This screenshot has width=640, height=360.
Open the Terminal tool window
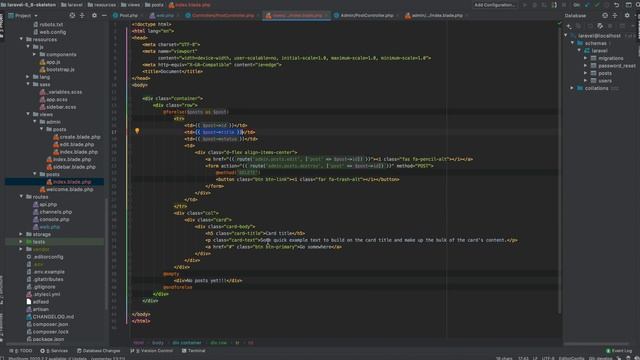193,351
